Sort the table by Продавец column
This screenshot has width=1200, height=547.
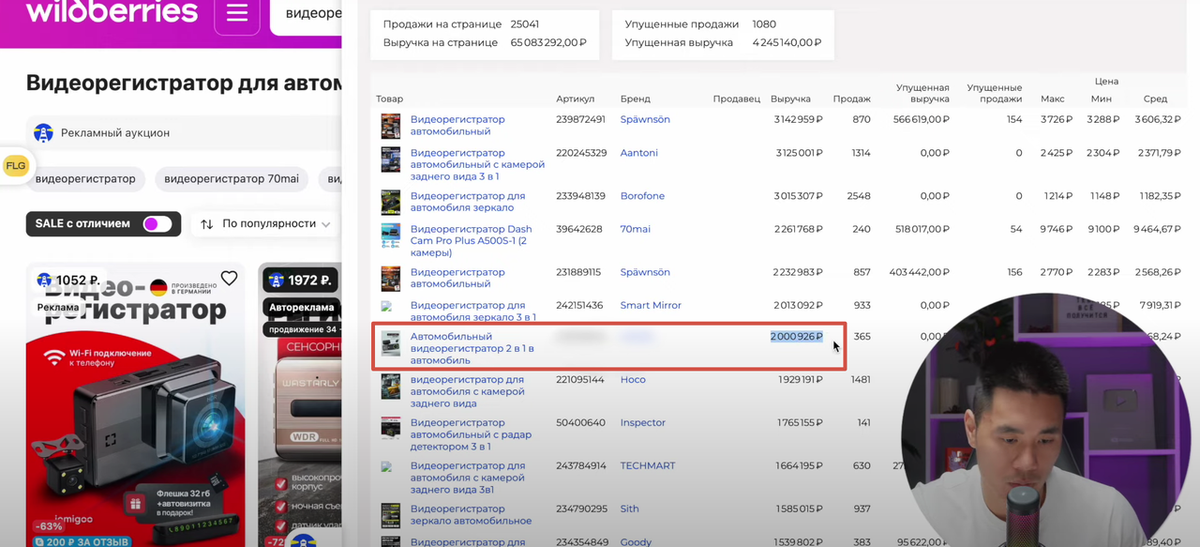coord(737,99)
